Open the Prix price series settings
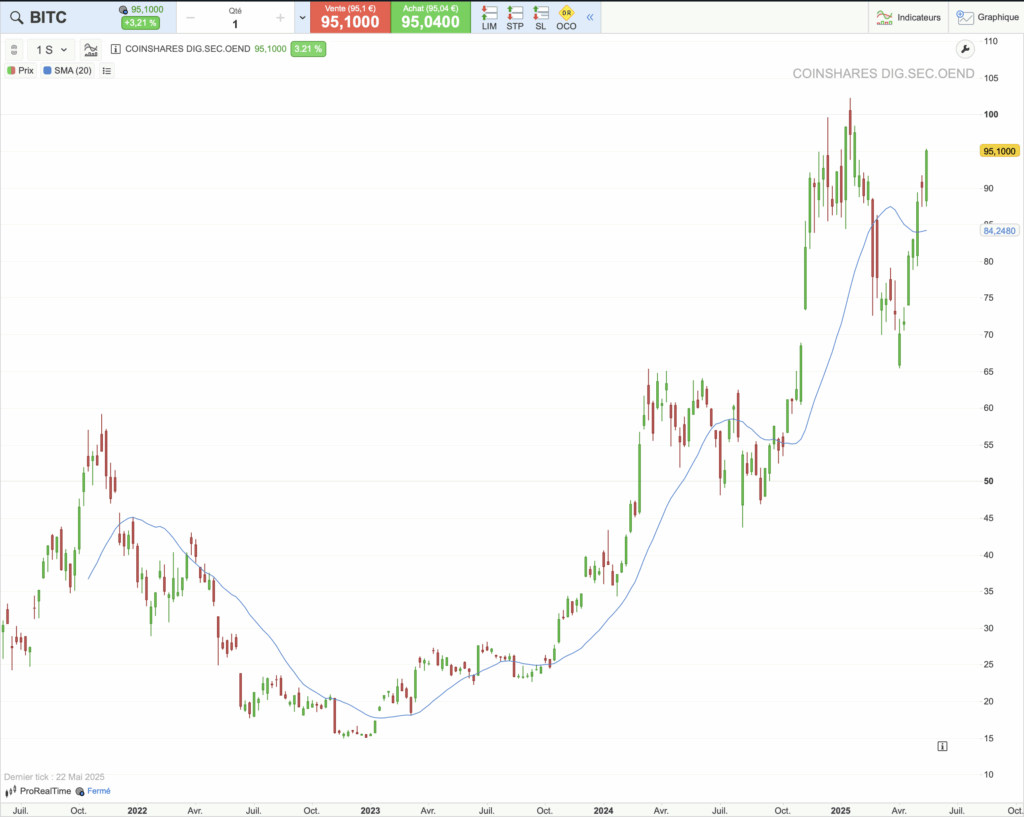 (20, 71)
